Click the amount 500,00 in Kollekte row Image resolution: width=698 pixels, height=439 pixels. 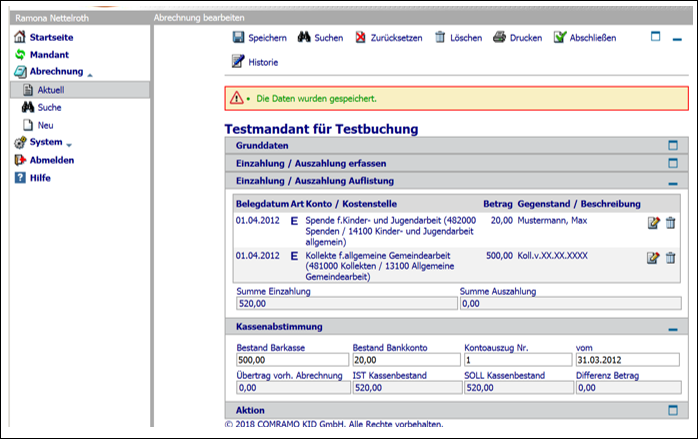499,256
